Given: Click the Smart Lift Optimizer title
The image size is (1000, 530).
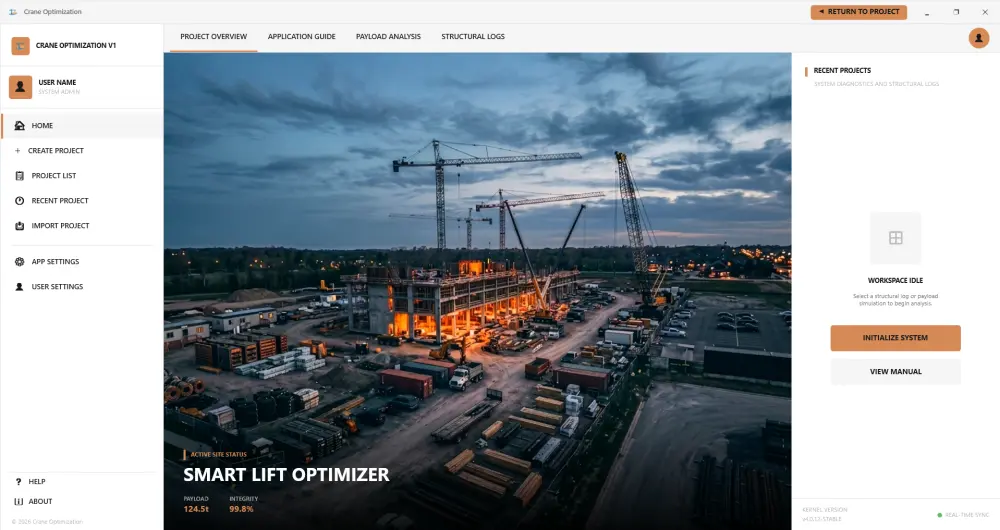Looking at the screenshot, I should coord(286,475).
